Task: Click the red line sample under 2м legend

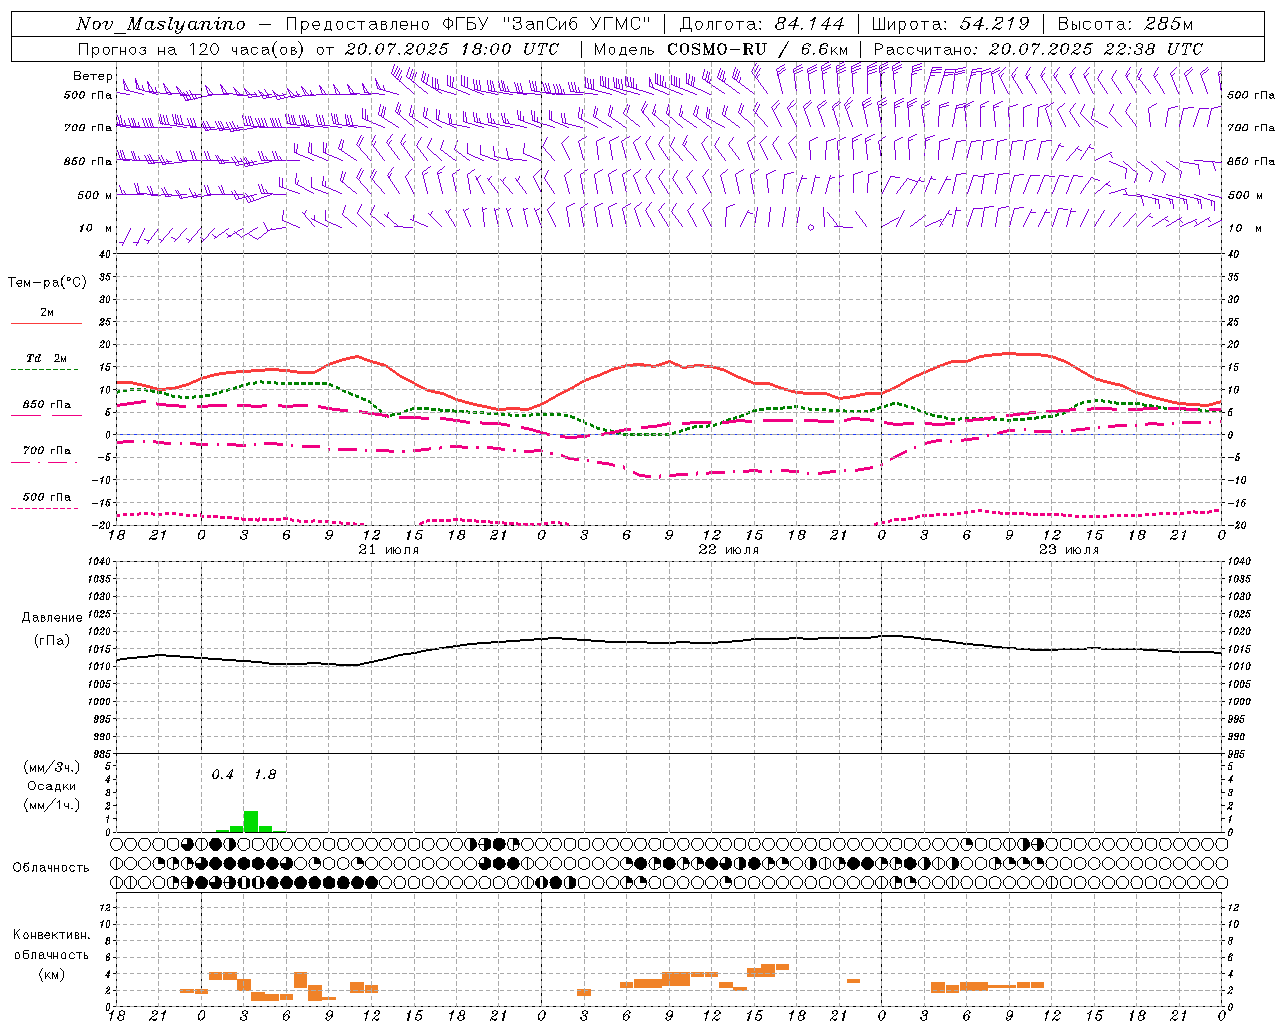Action: (46, 323)
